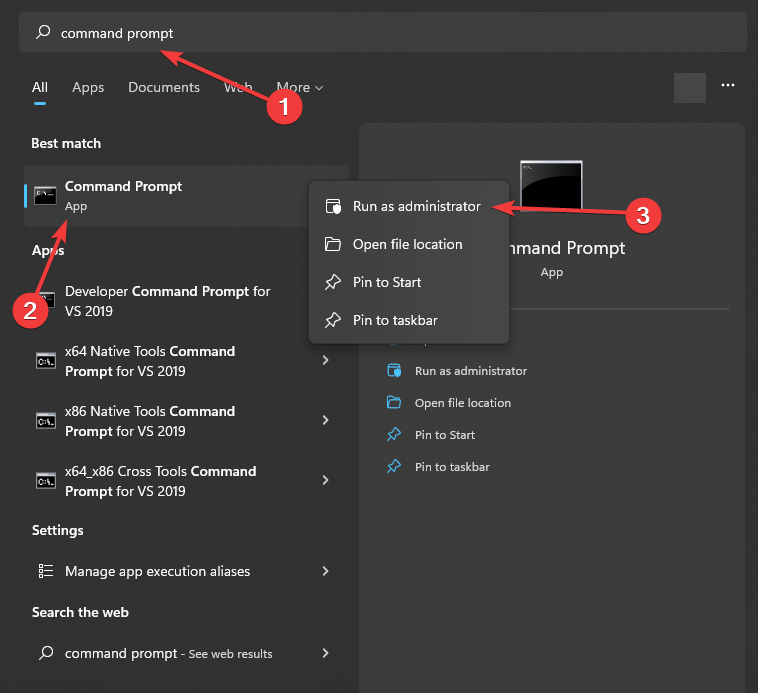Expand x64 Native Tools Command Prompt chevron
758x693 pixels.
coord(325,360)
